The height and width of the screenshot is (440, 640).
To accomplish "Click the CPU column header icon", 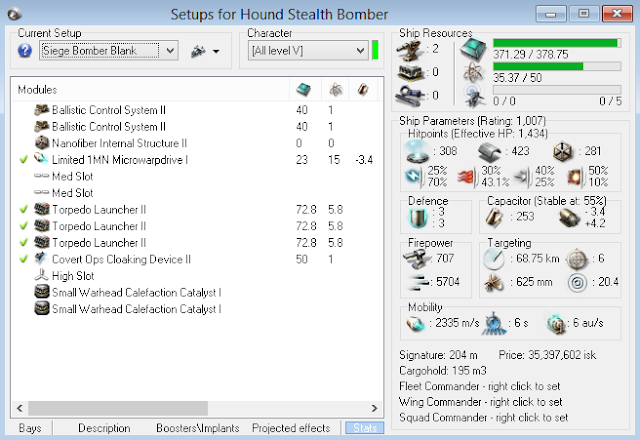I will click(x=303, y=89).
